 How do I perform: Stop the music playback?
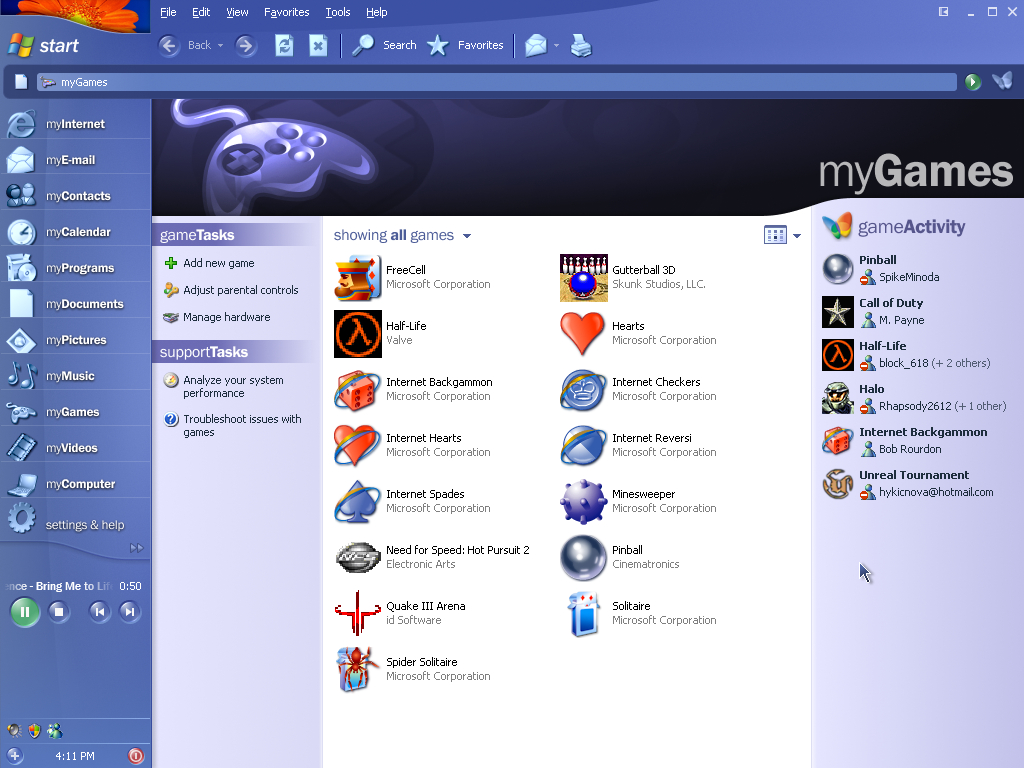pos(59,611)
